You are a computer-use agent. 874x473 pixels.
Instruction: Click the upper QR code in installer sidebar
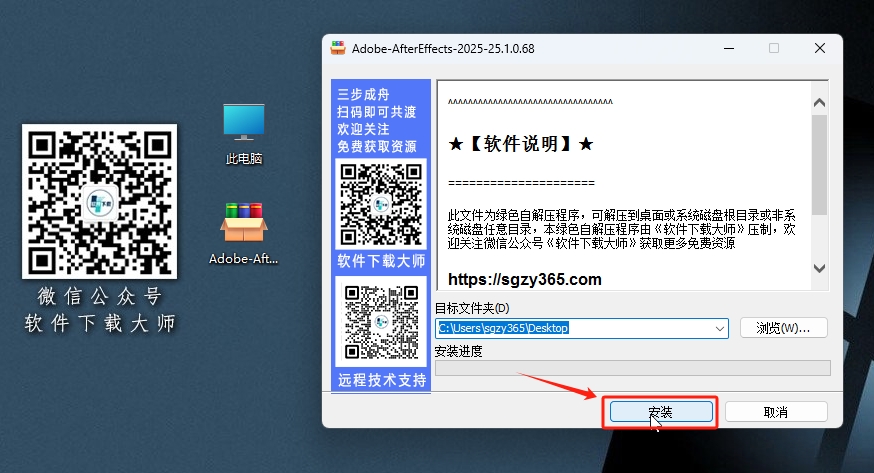(x=381, y=204)
